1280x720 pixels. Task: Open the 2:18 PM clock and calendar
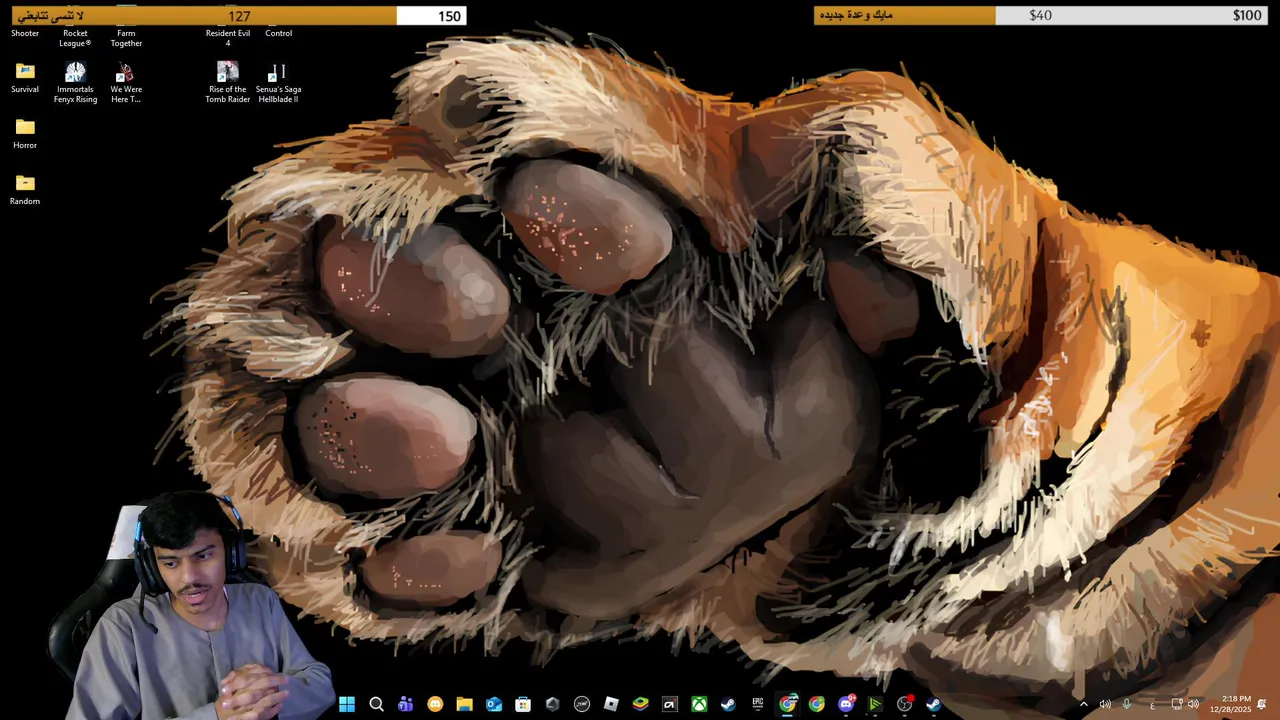1230,704
